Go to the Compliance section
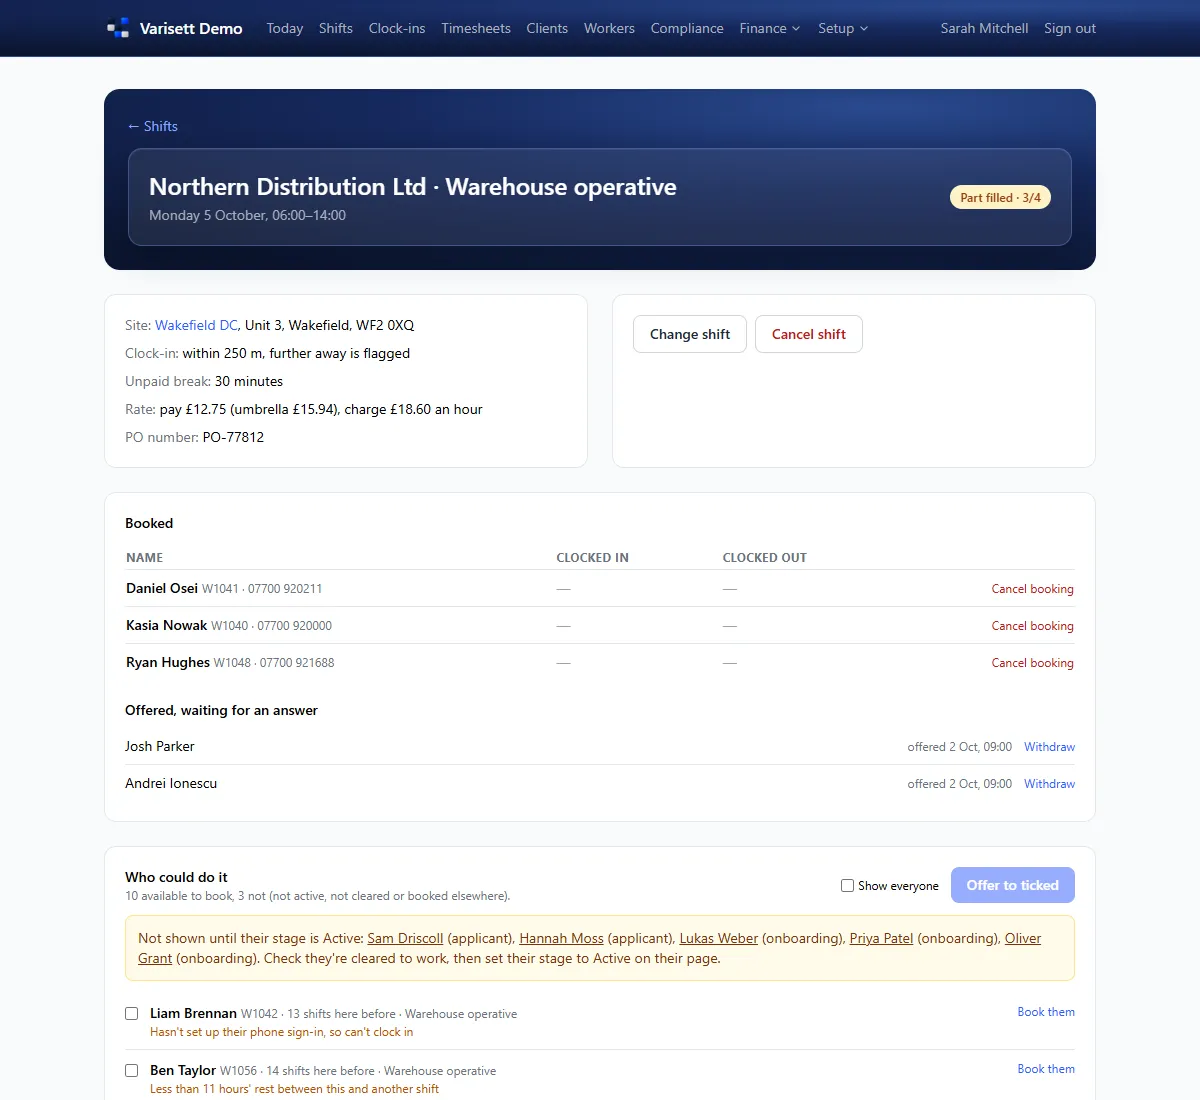The image size is (1200, 1100). [x=687, y=28]
